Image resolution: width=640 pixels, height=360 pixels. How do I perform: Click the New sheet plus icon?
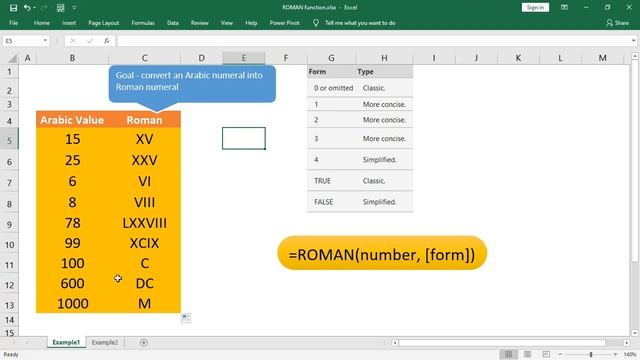coord(144,342)
